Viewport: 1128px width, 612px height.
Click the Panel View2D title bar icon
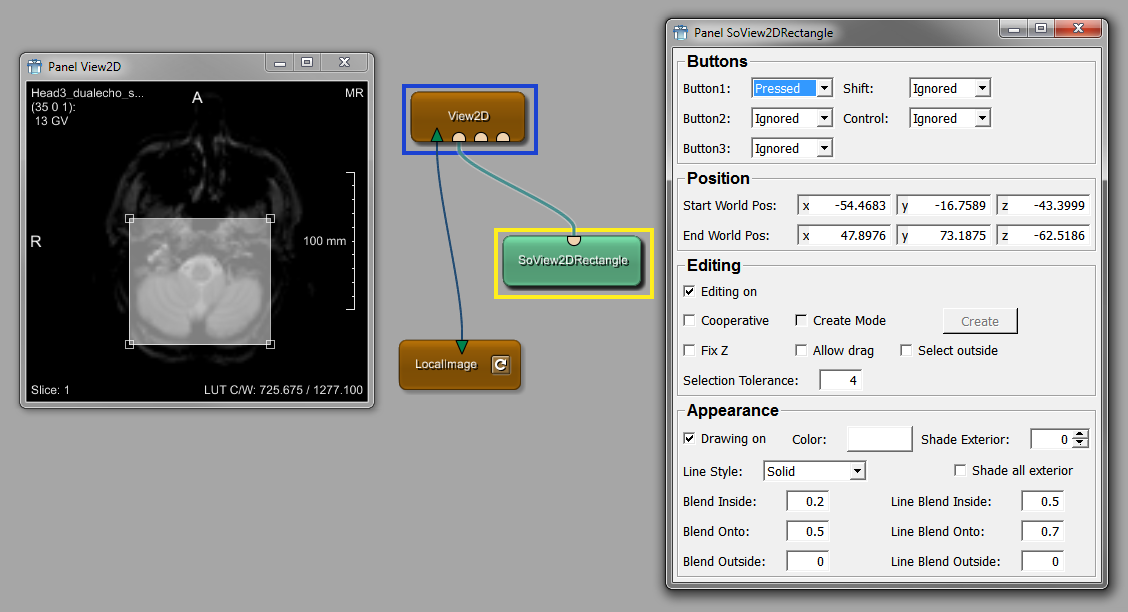point(35,67)
